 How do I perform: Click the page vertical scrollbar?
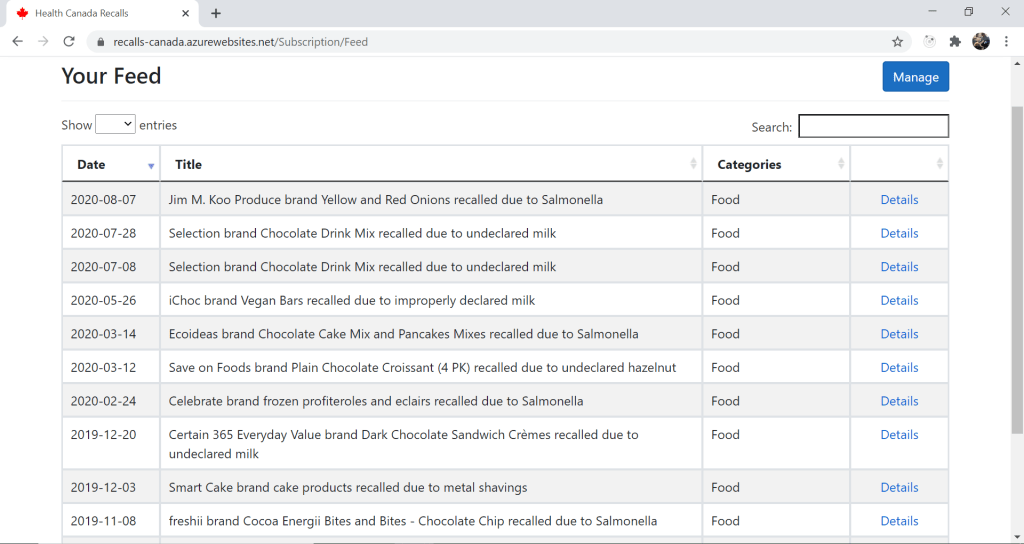(1017, 270)
